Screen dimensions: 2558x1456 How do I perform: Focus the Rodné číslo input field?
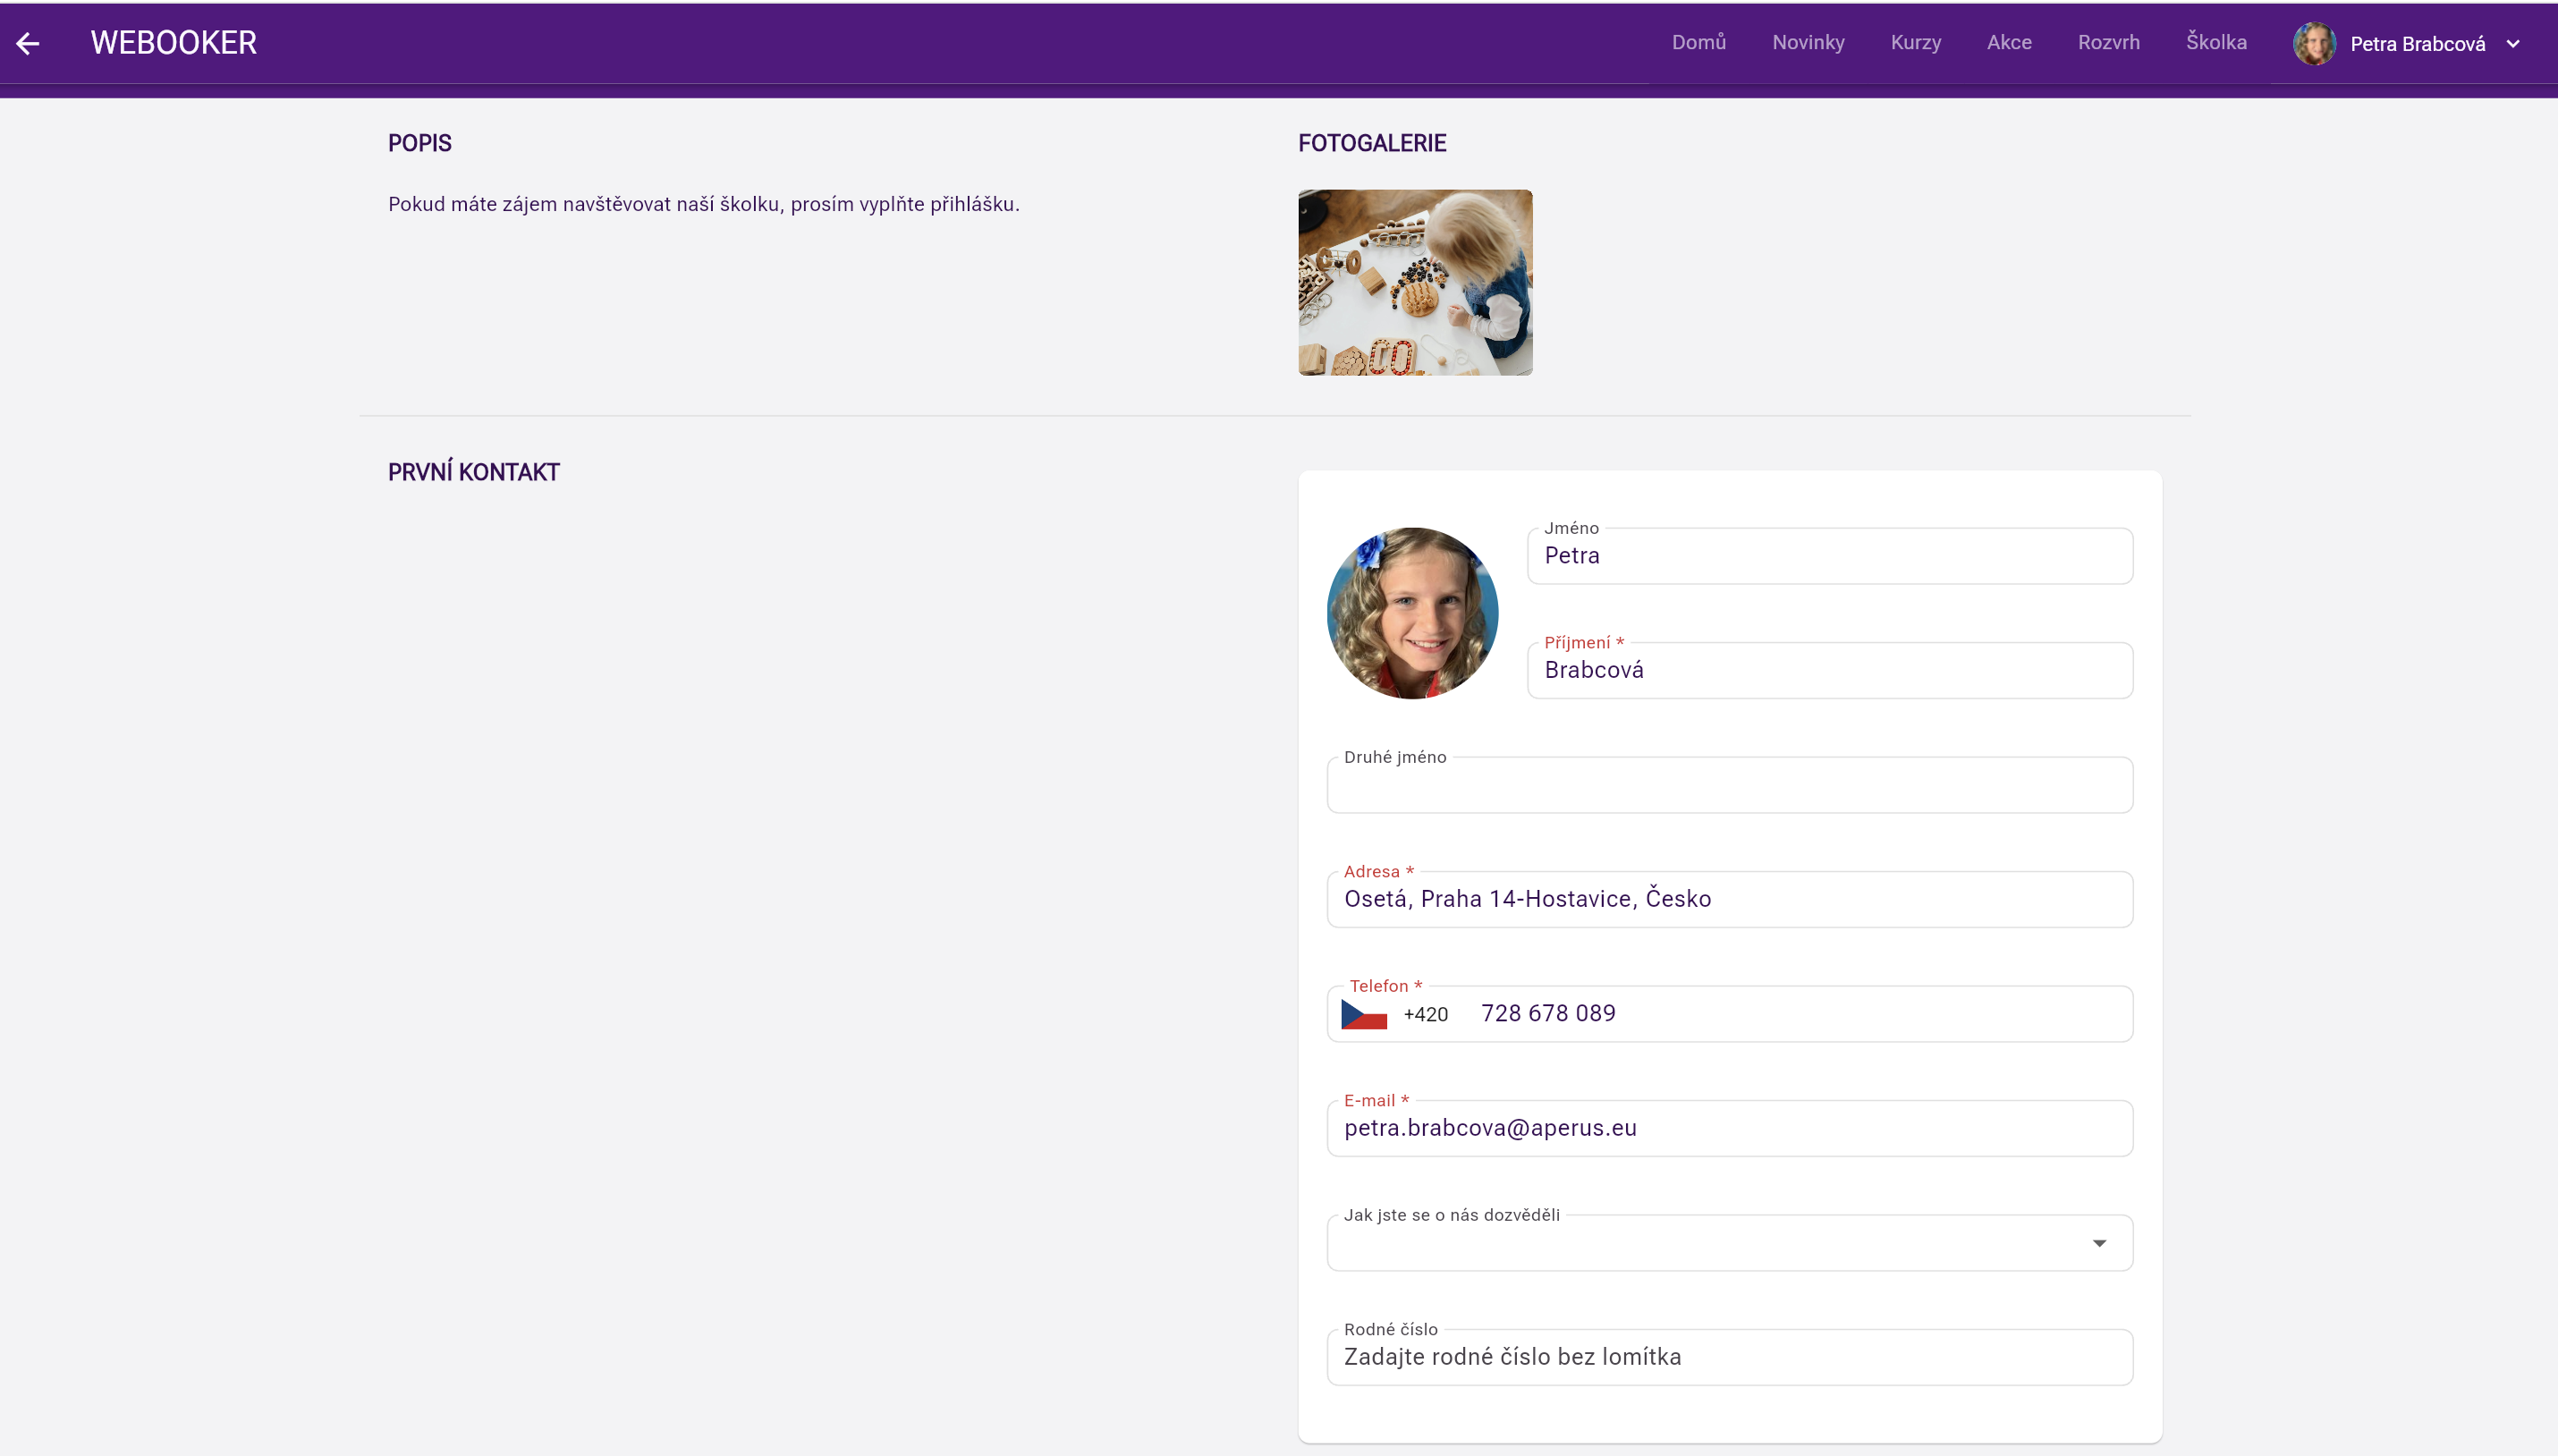(1729, 1357)
